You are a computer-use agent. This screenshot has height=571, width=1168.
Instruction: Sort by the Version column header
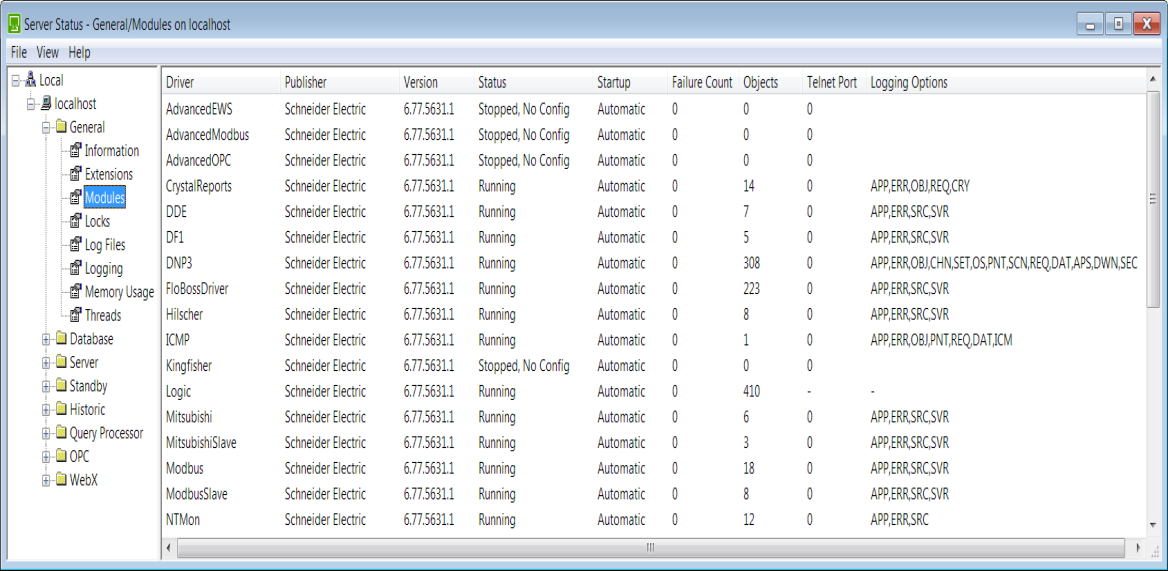coord(437,83)
